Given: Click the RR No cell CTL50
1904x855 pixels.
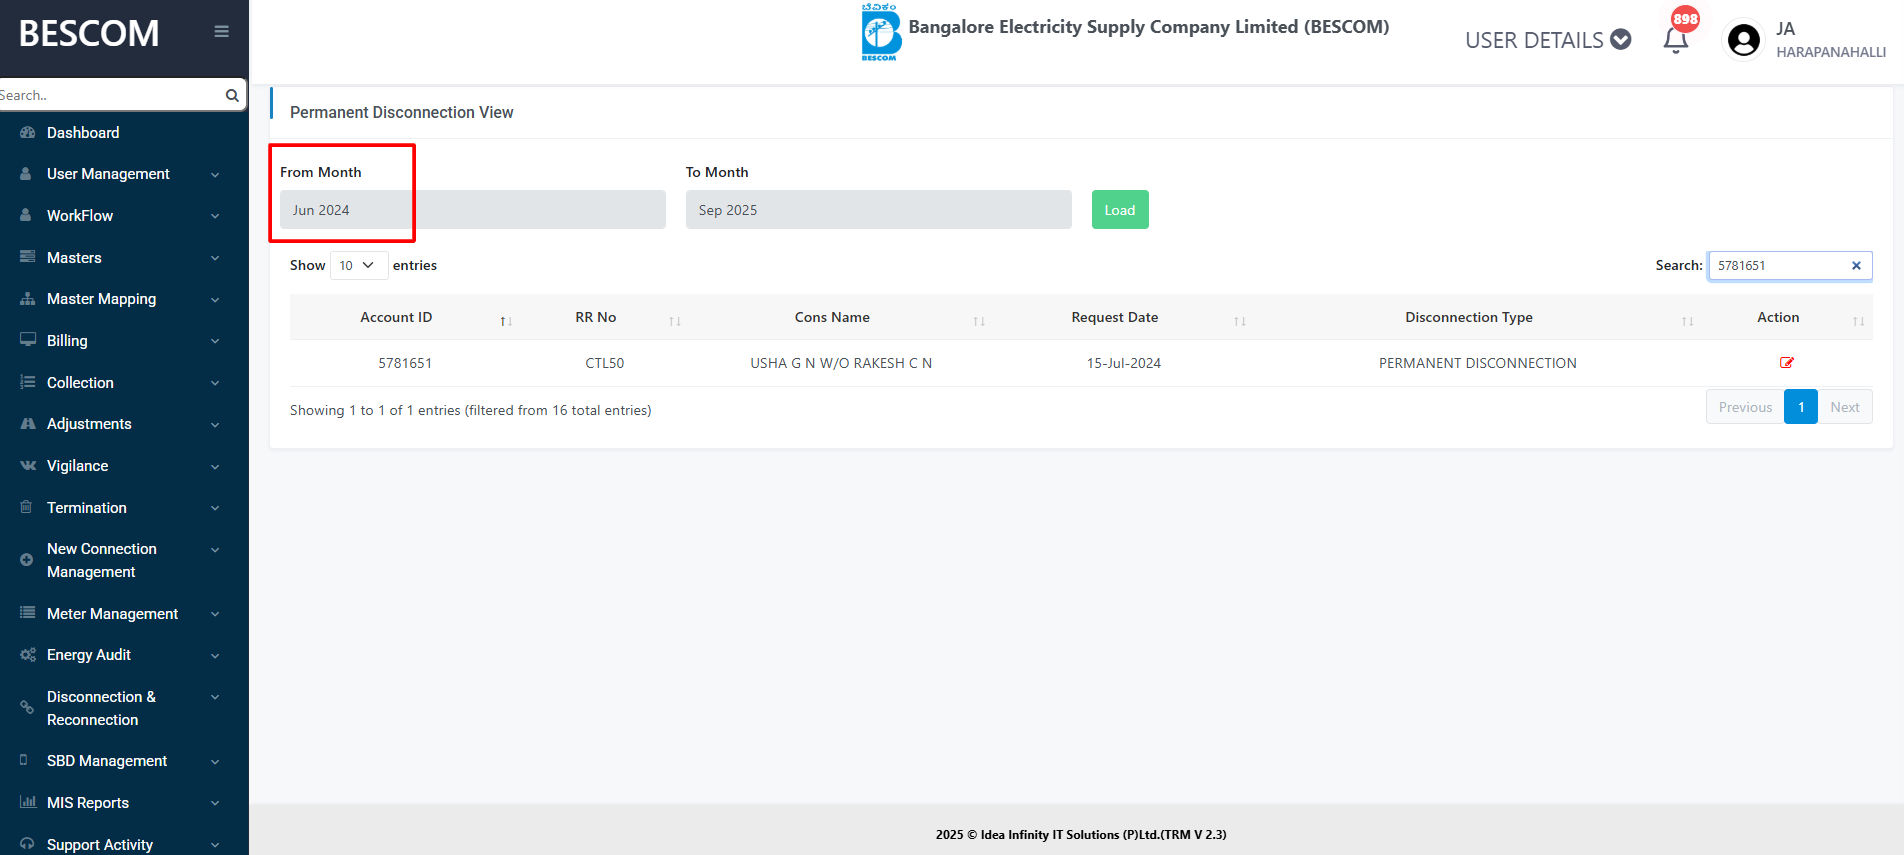Looking at the screenshot, I should pyautogui.click(x=605, y=363).
